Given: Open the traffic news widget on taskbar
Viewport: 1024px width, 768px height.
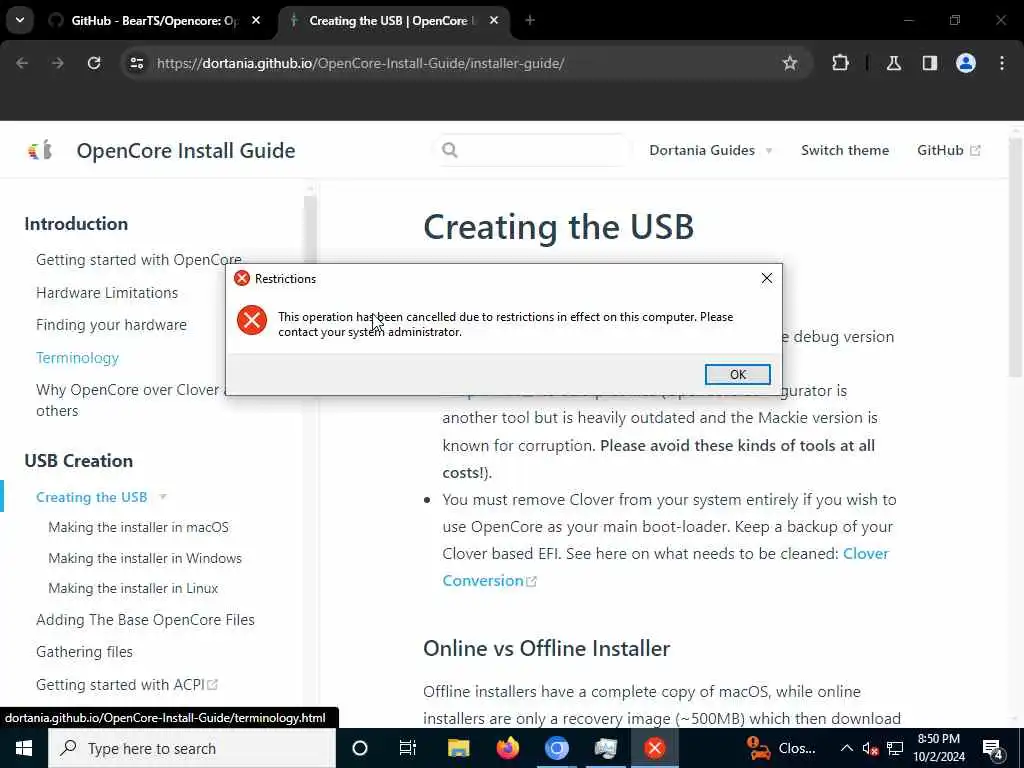Looking at the screenshot, I should (x=780, y=748).
